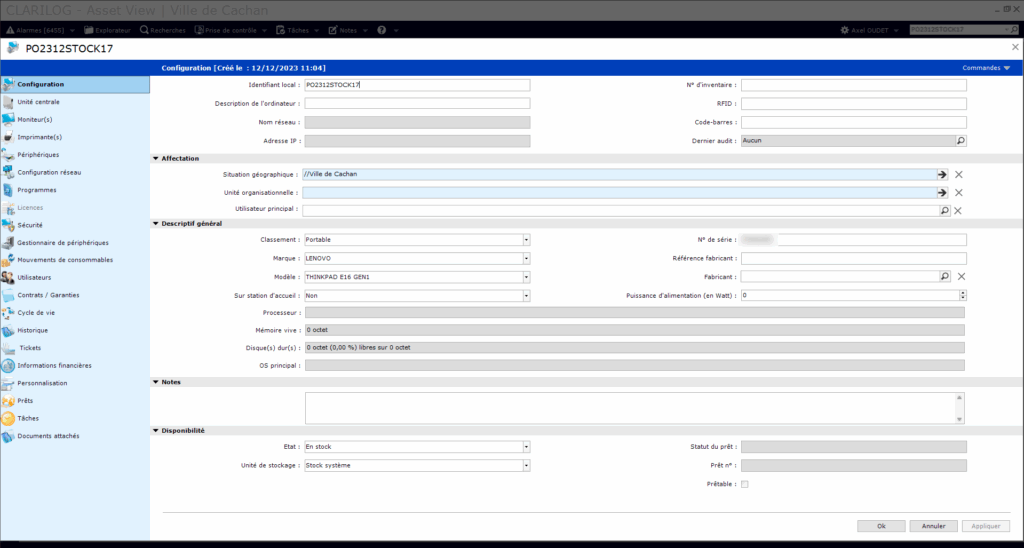This screenshot has width=1024, height=548.
Task: Click the RFID field
Action: 854,104
